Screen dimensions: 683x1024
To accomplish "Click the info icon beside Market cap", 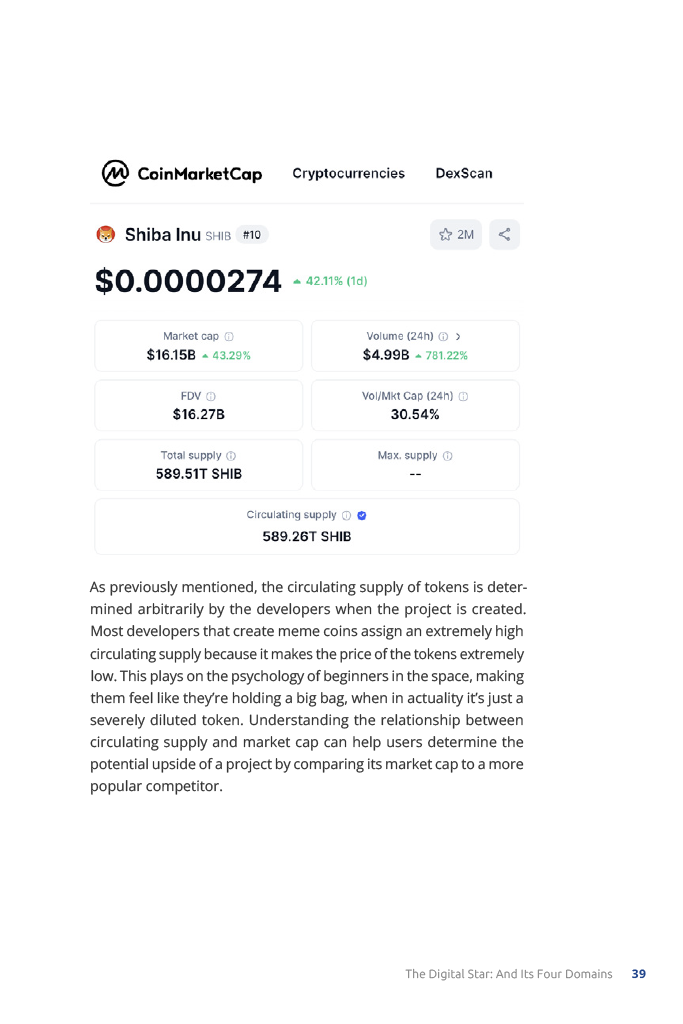I will tap(229, 337).
